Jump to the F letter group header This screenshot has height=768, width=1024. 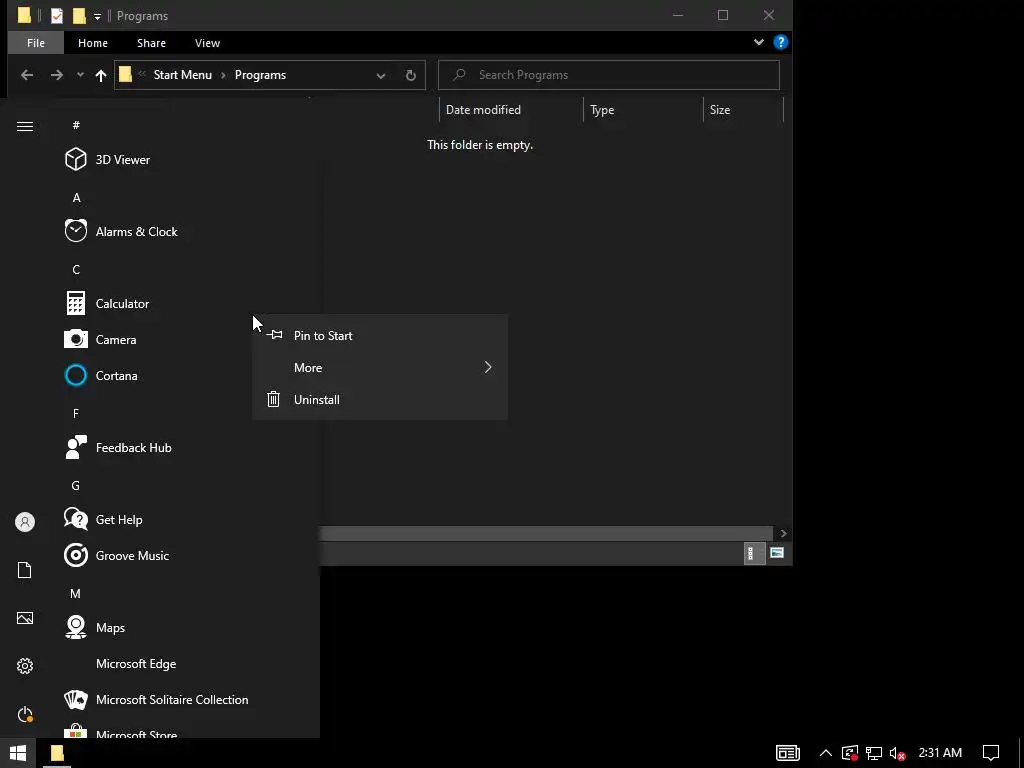[x=76, y=413]
